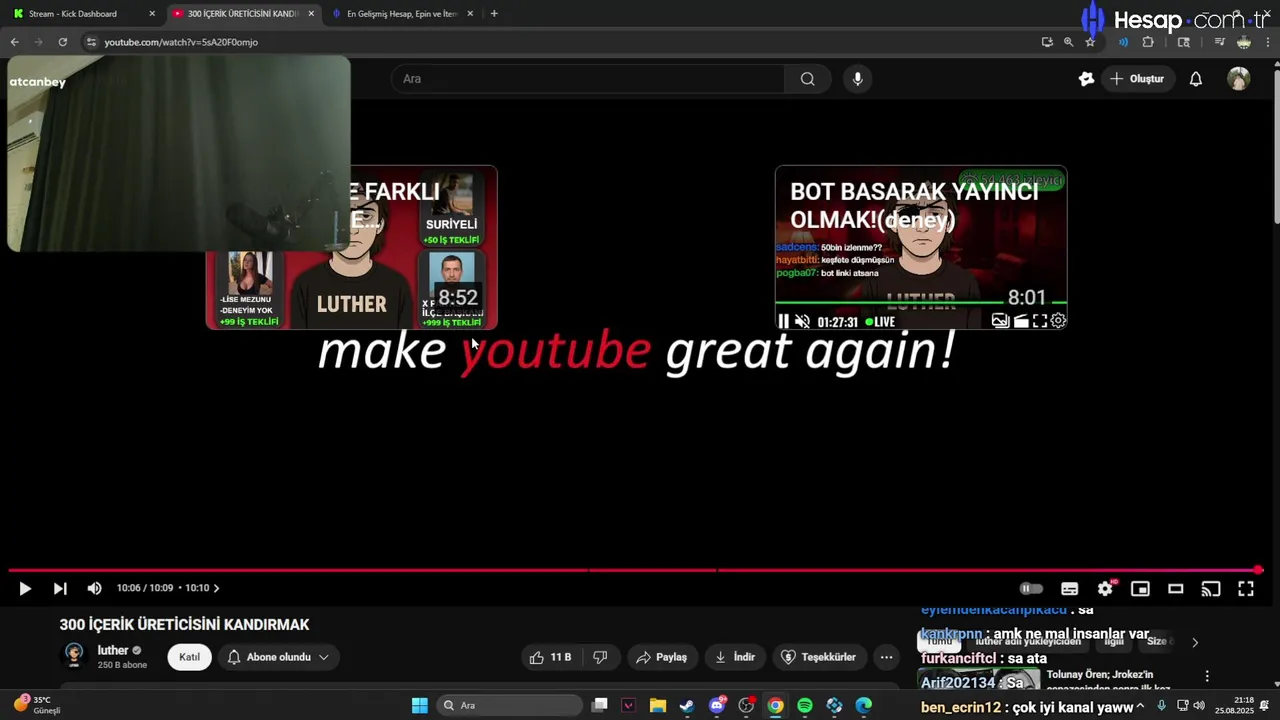Open end-screen video 'BOT BASARAK YAYINCI OLMAK'
Image resolution: width=1280 pixels, height=720 pixels.
(x=921, y=247)
